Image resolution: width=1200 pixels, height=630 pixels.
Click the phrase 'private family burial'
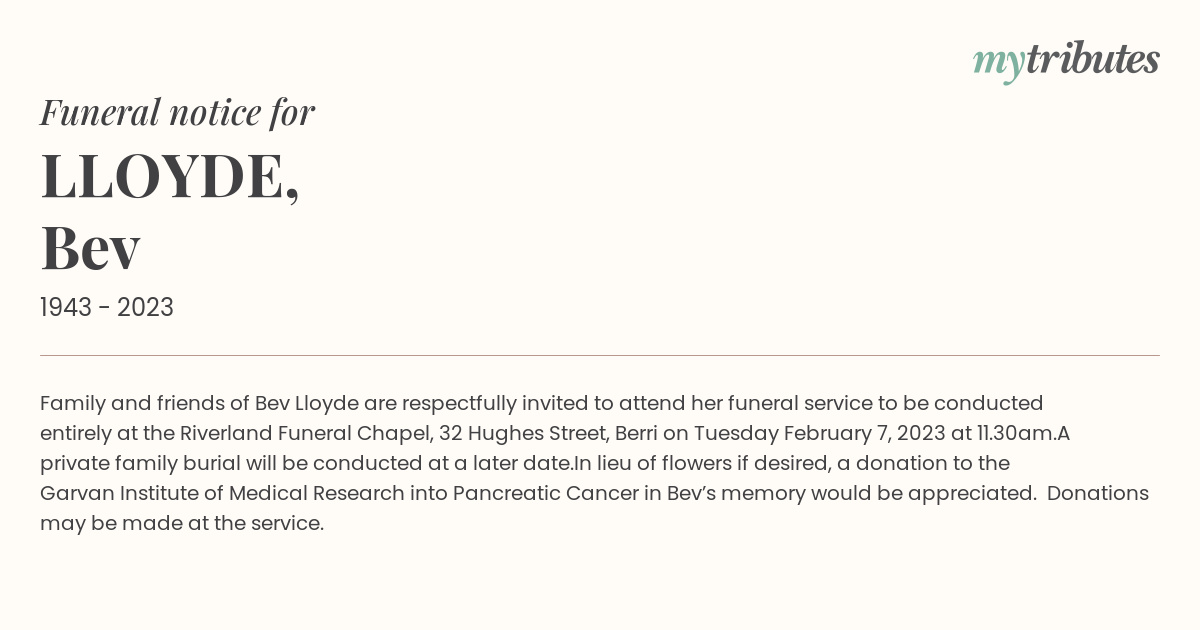coord(146,464)
